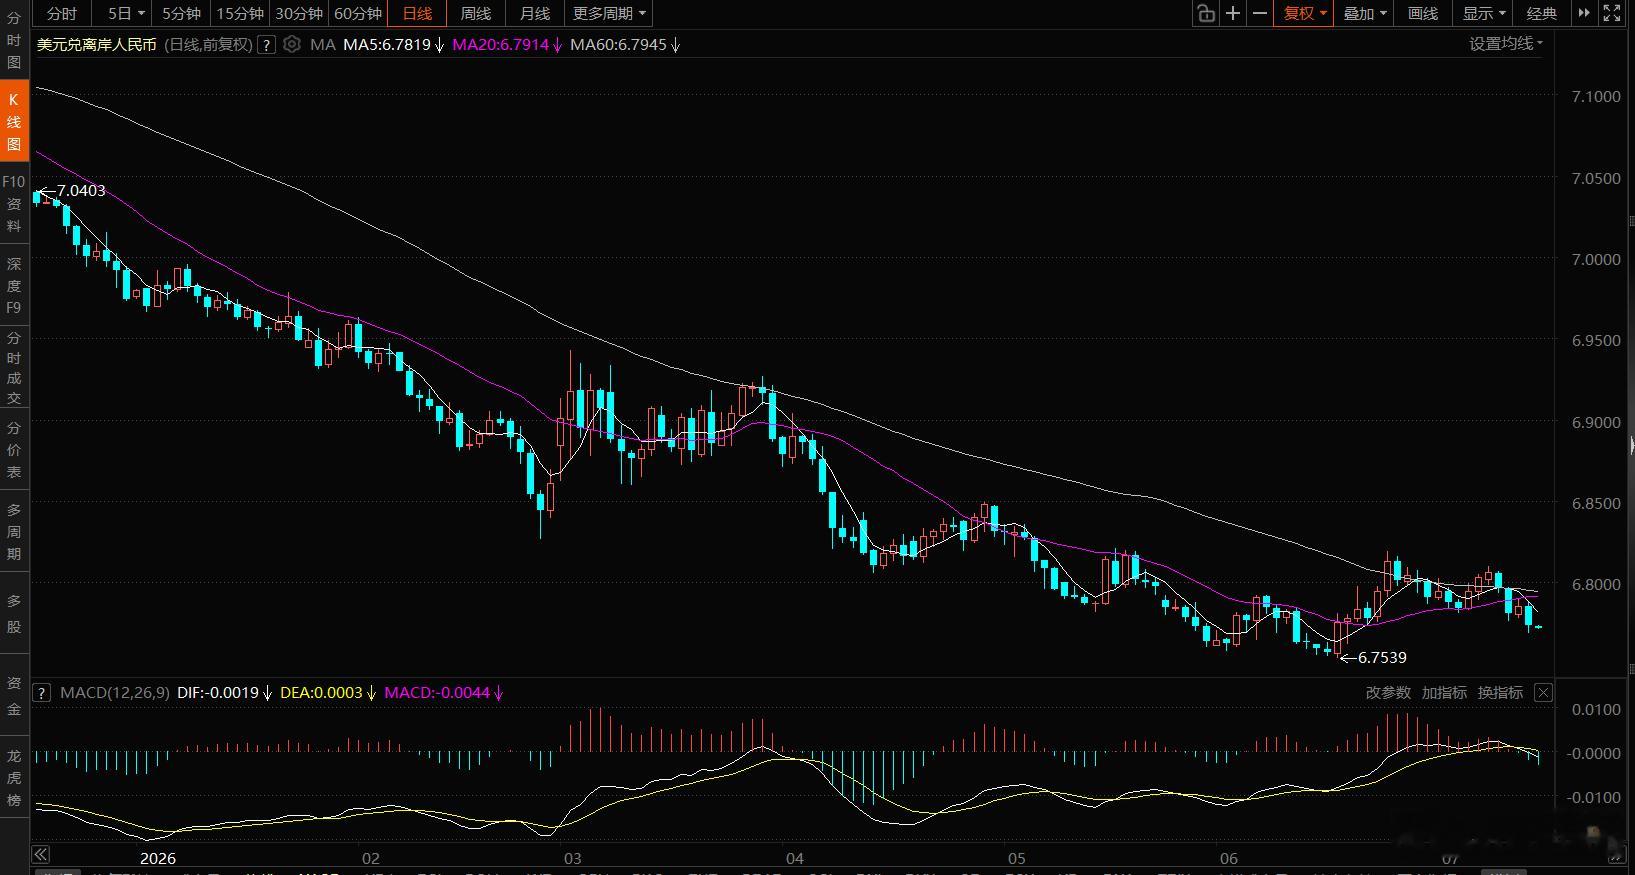Switch to 周线 weekly chart
Screen dimensions: 1635x875
click(x=476, y=13)
